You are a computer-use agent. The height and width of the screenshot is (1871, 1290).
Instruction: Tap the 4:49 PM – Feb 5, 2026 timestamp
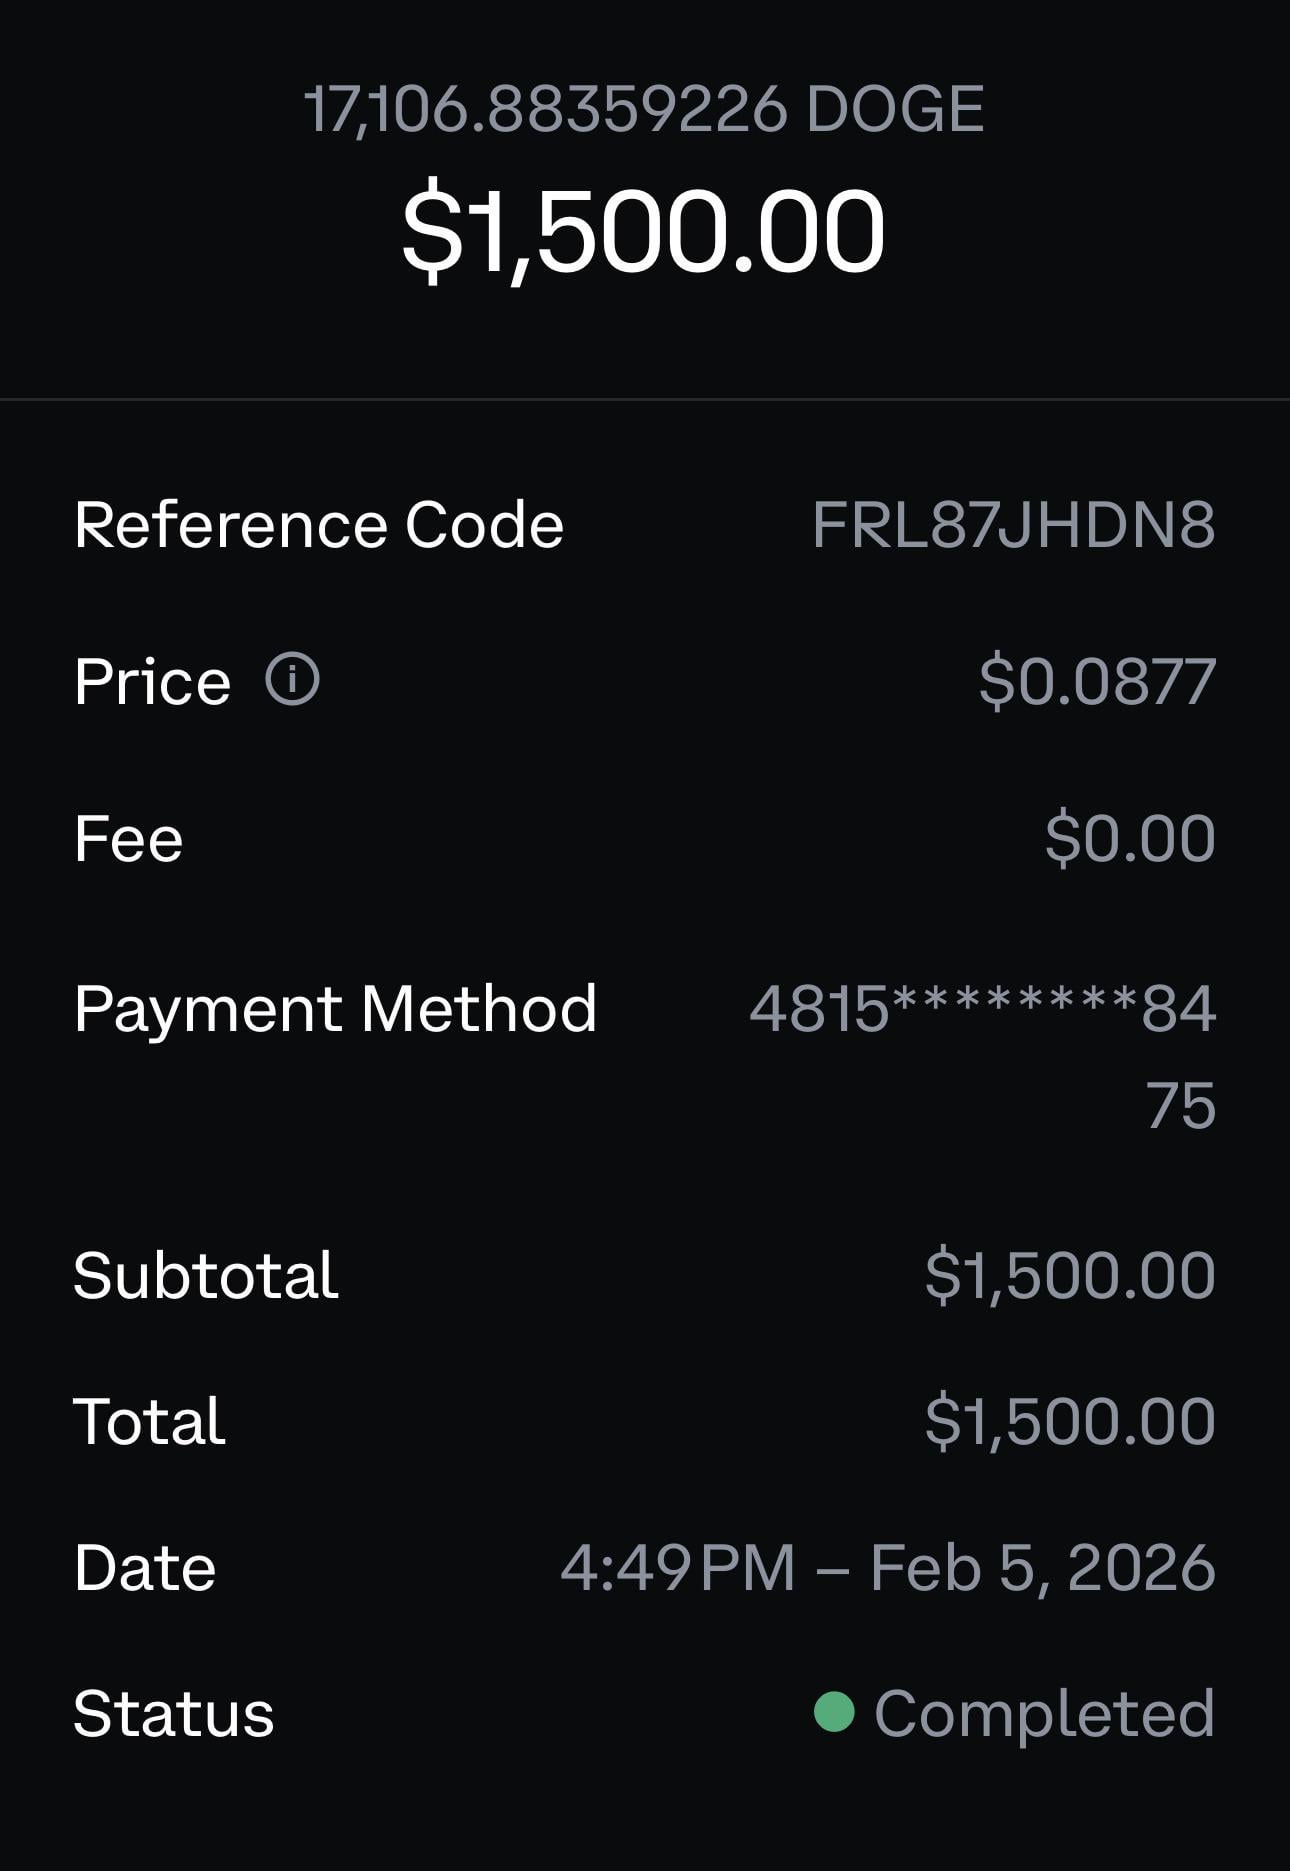(887, 1567)
